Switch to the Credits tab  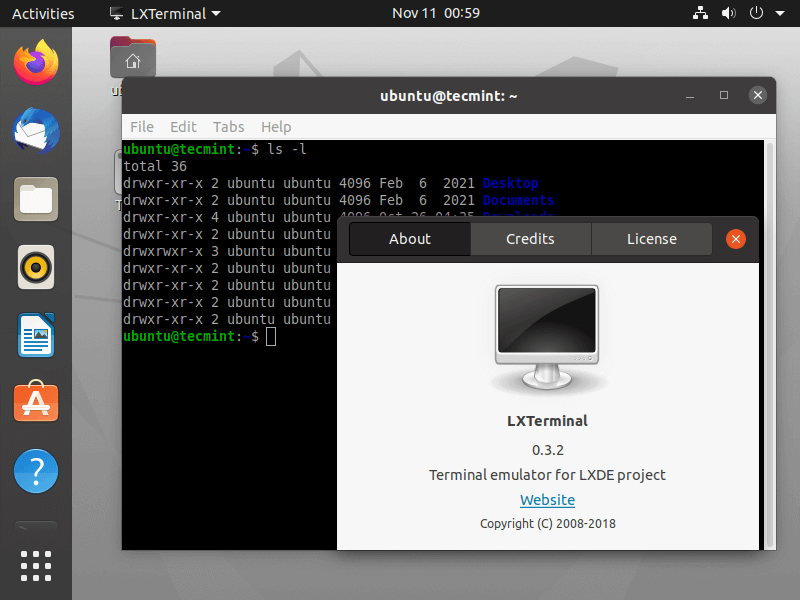(x=531, y=239)
